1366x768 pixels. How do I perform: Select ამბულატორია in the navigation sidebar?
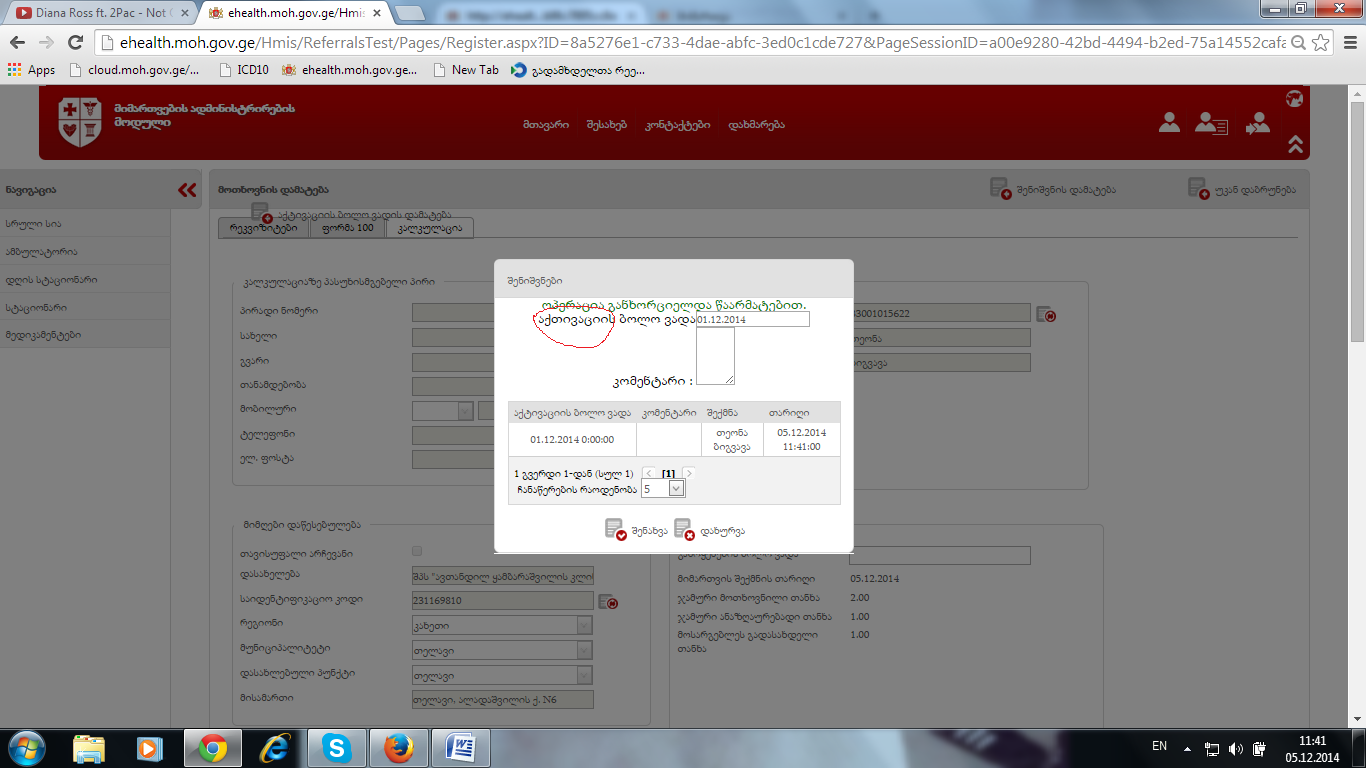click(41, 252)
